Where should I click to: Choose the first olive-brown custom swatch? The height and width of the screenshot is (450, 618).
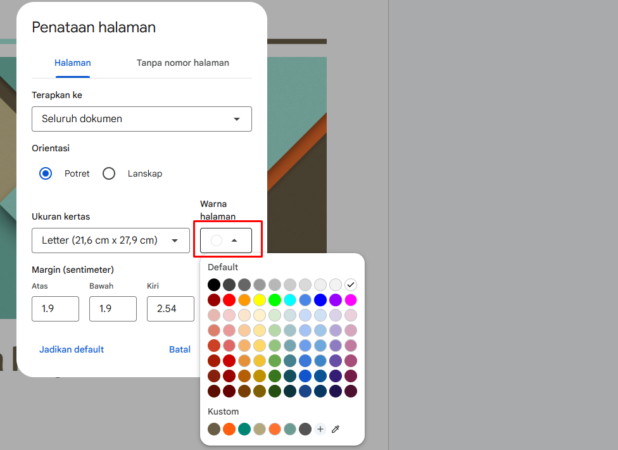(214, 429)
